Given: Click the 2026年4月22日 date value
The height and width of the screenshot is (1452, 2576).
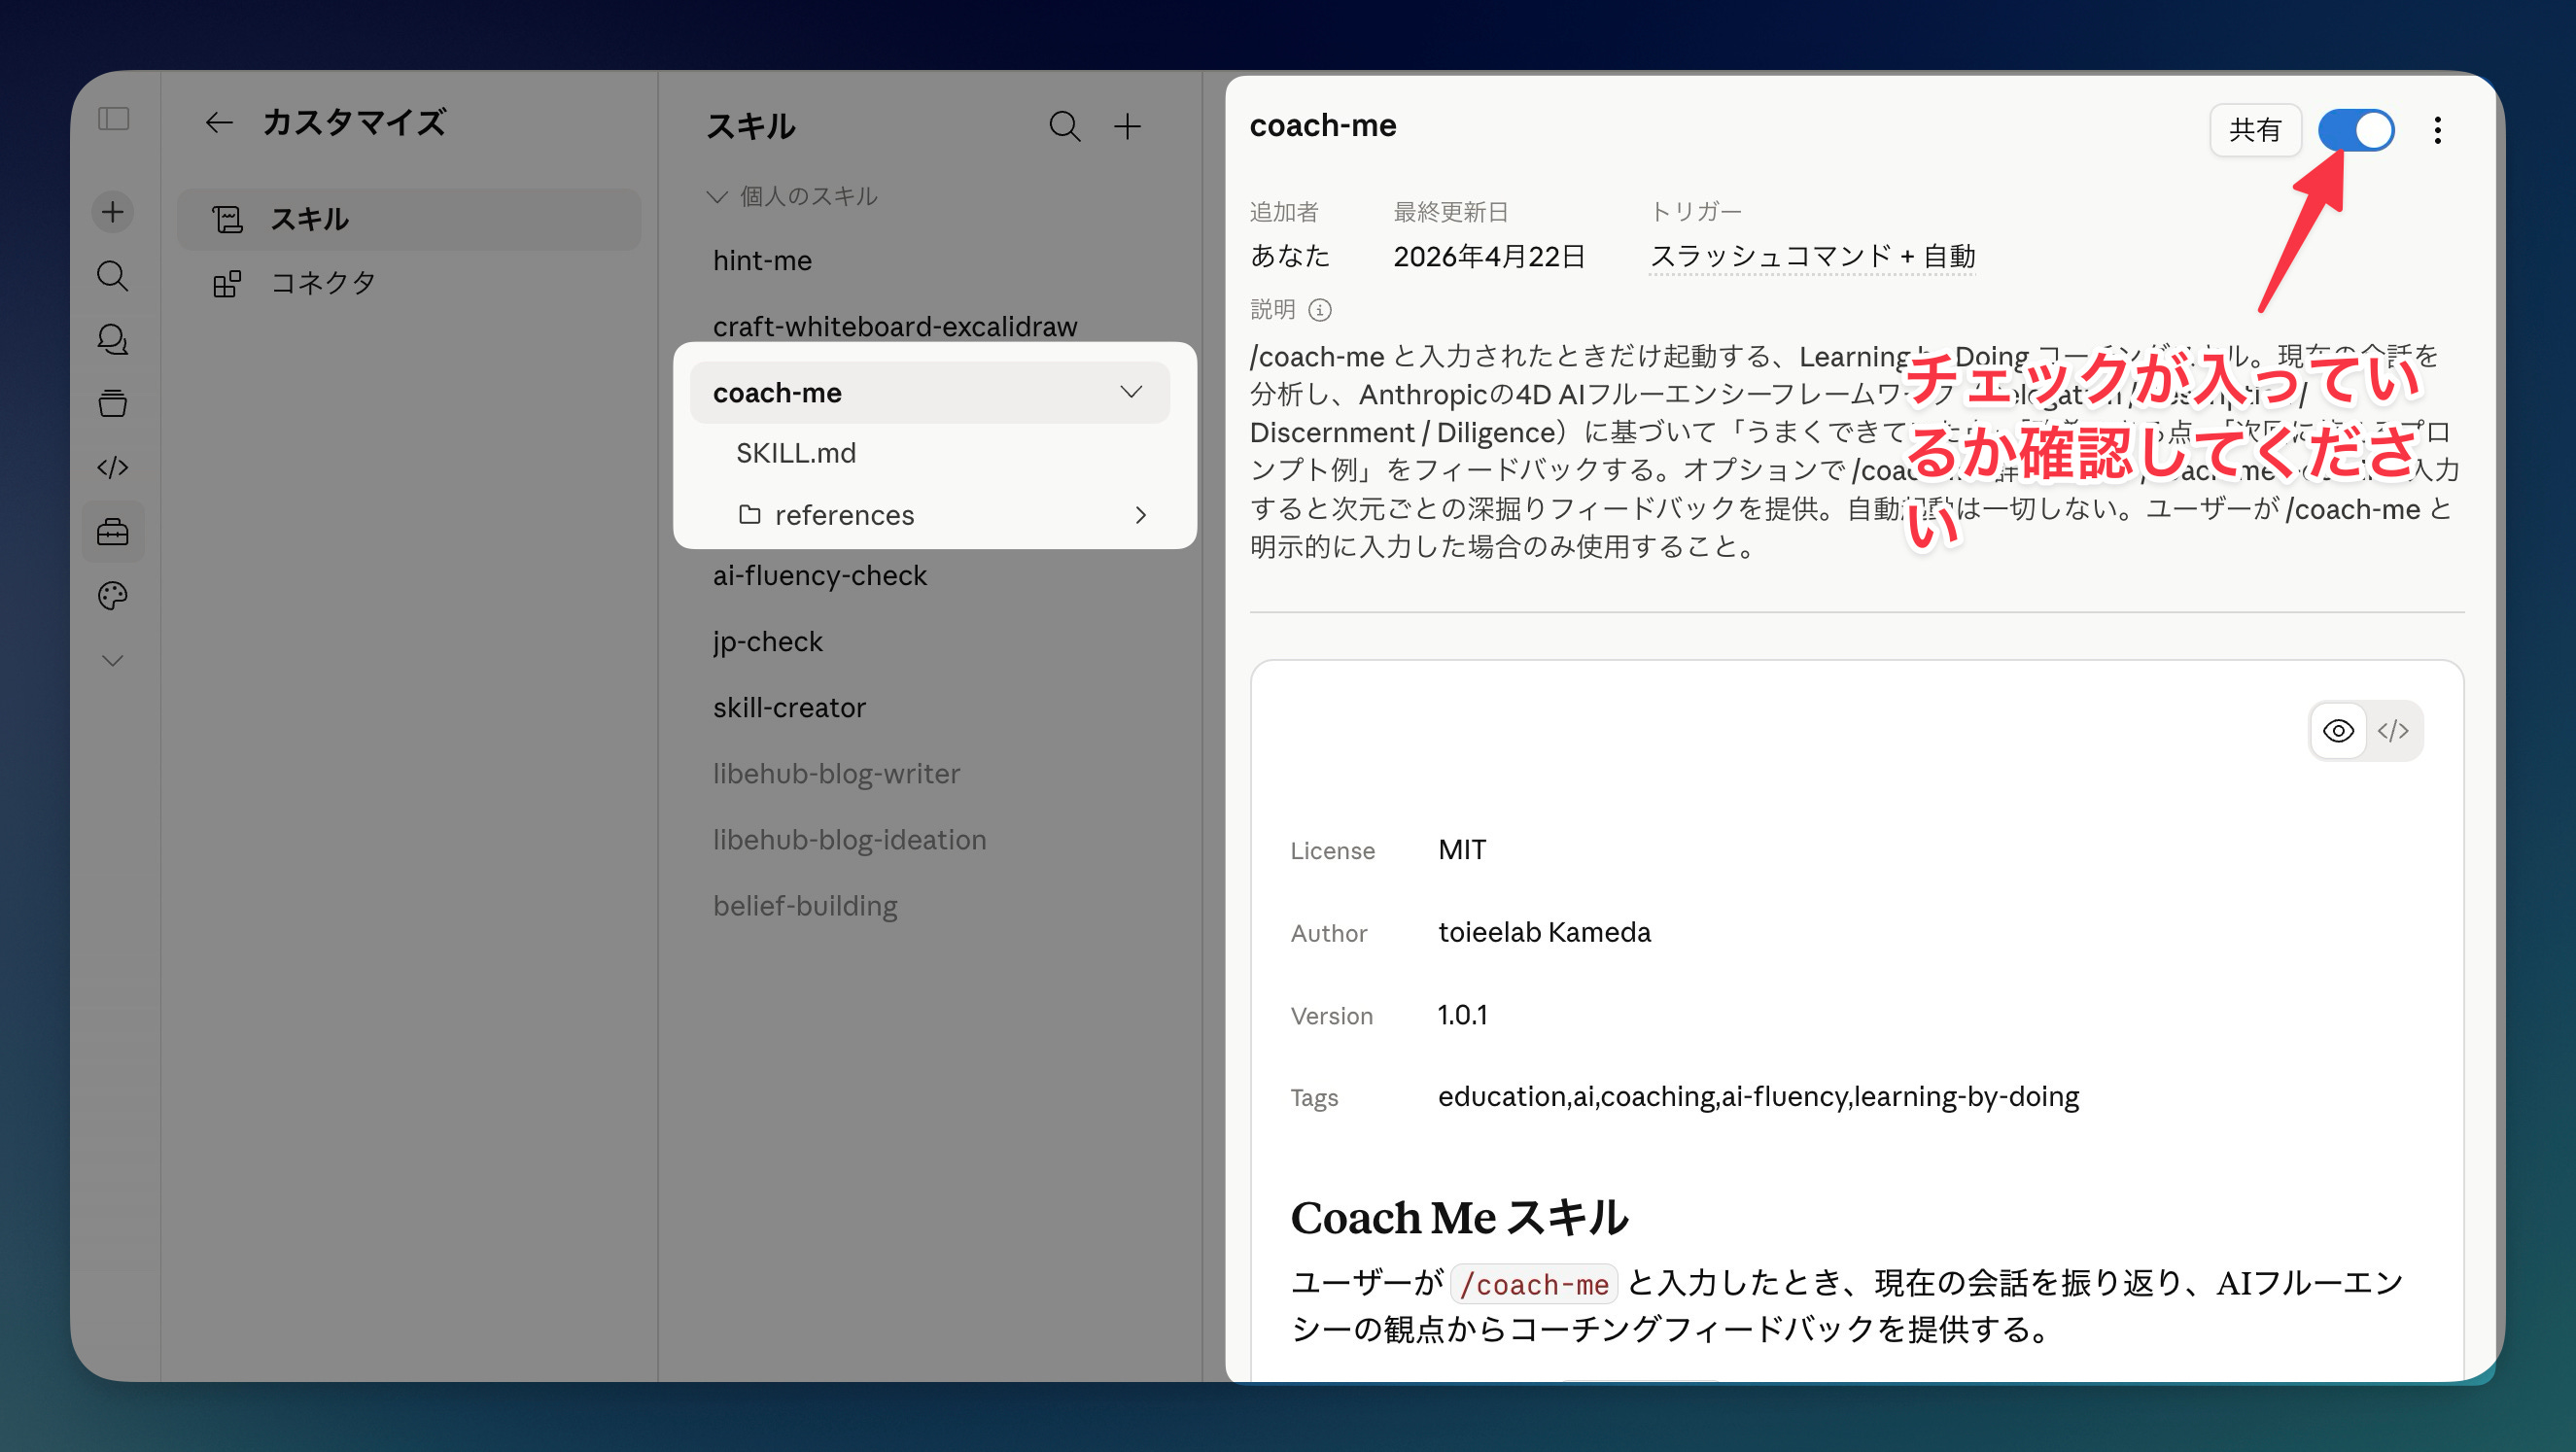Looking at the screenshot, I should pos(1489,257).
